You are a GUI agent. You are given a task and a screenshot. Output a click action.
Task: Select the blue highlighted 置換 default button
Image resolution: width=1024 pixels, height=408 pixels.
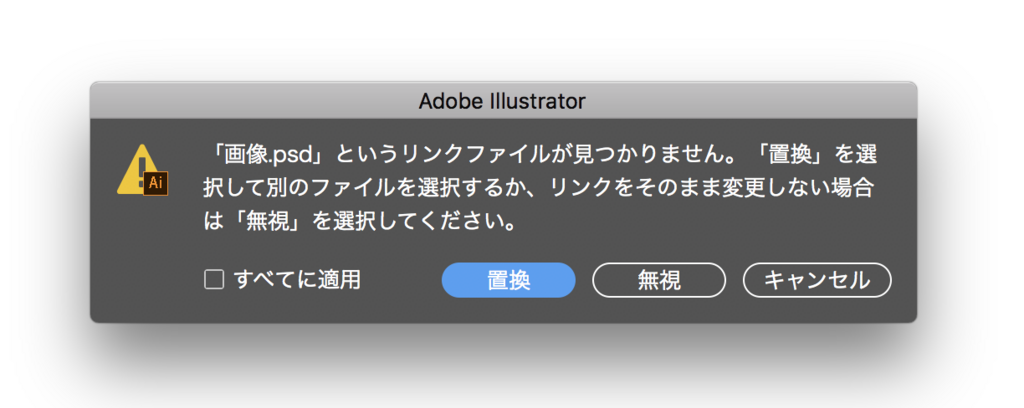pyautogui.click(x=509, y=280)
